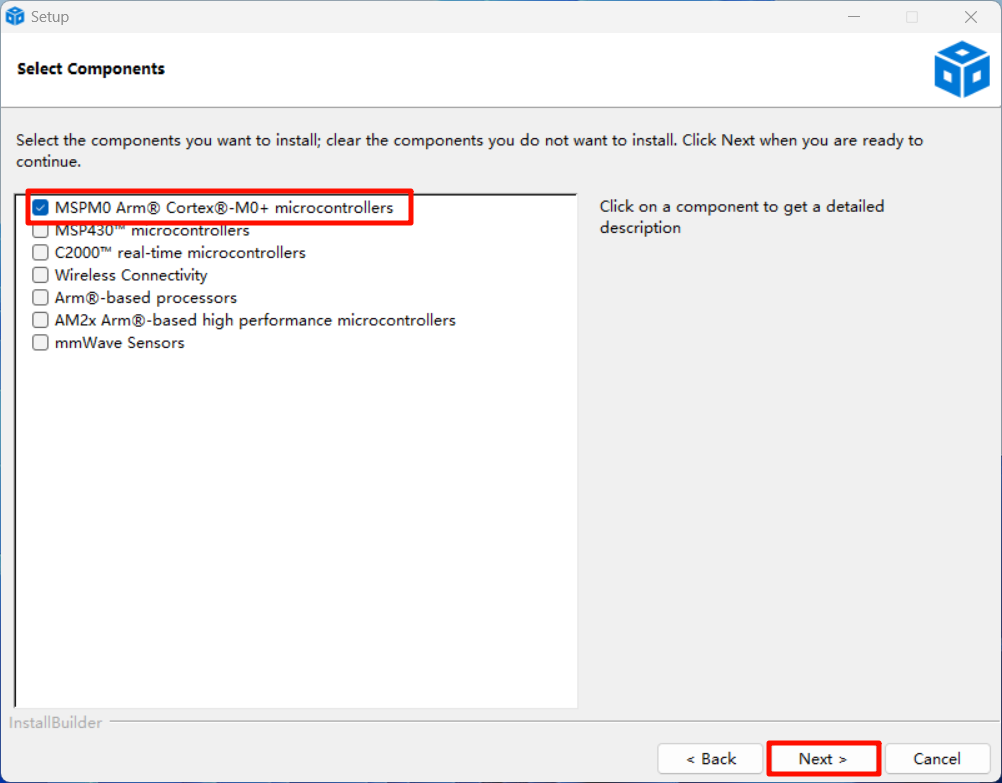This screenshot has width=1002, height=783.
Task: Check the mmWave Sensors checkbox
Action: tap(40, 343)
